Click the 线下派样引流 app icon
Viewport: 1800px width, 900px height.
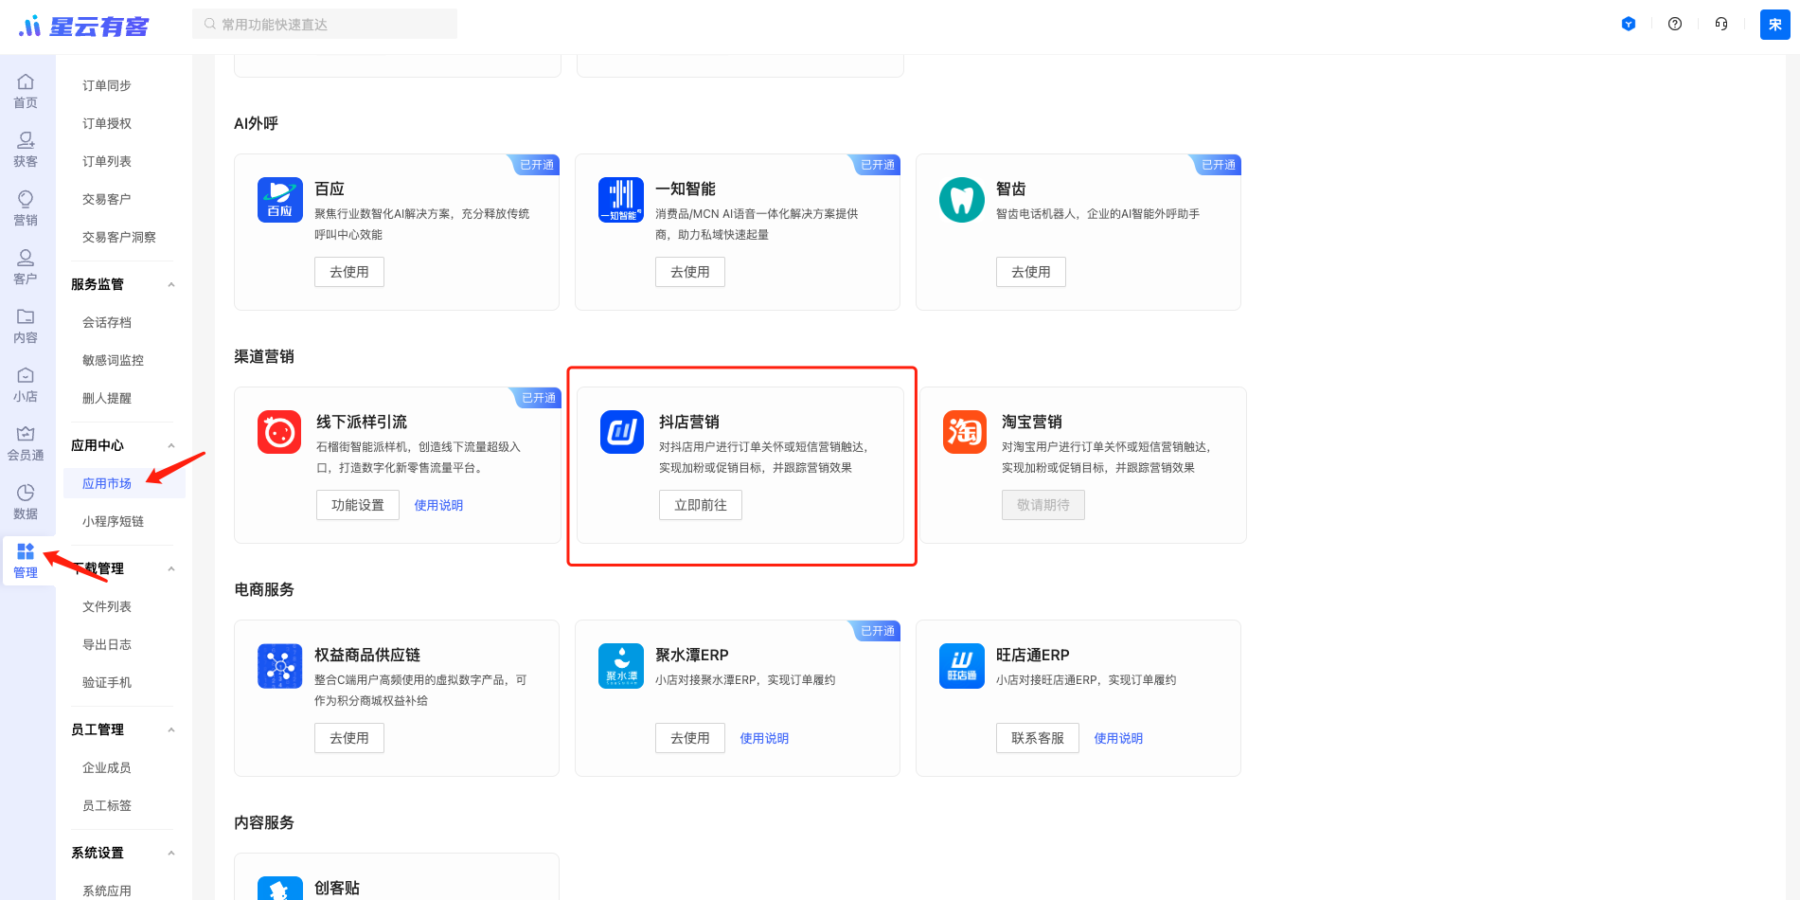coord(279,432)
